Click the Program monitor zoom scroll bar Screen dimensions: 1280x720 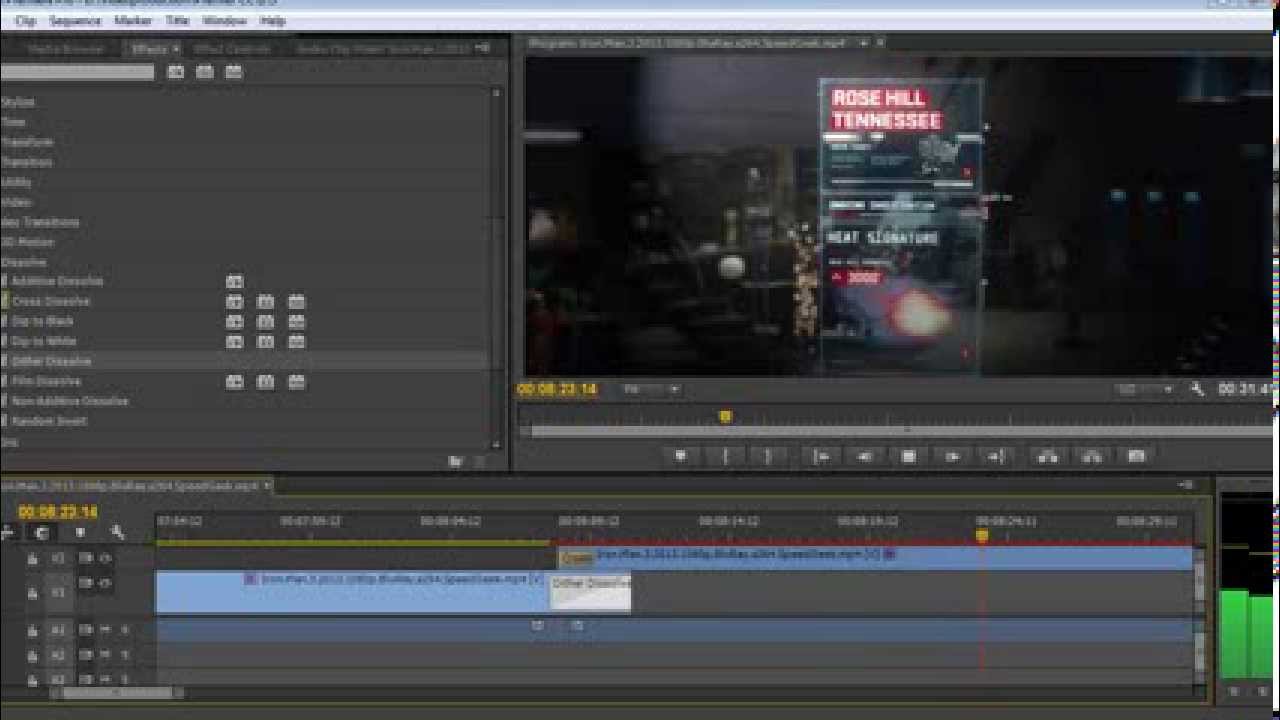pyautogui.click(x=900, y=432)
